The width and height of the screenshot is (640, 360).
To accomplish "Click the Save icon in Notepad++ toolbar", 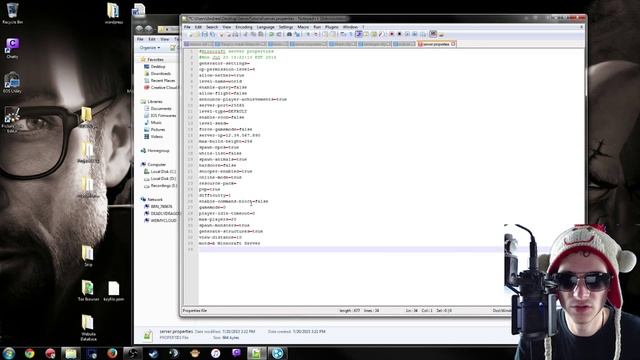I will (x=205, y=35).
